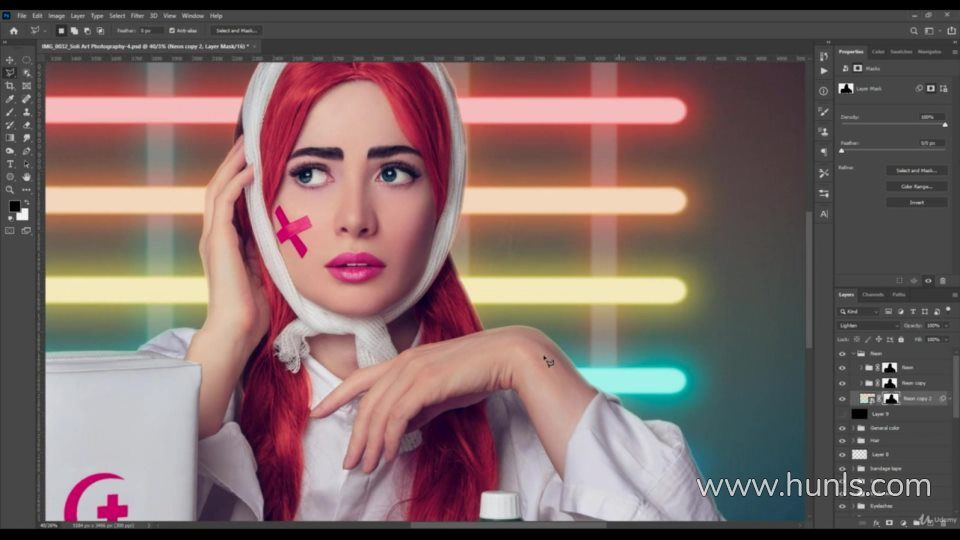The height and width of the screenshot is (540, 960).
Task: Select the Pen tool
Action: point(26,151)
